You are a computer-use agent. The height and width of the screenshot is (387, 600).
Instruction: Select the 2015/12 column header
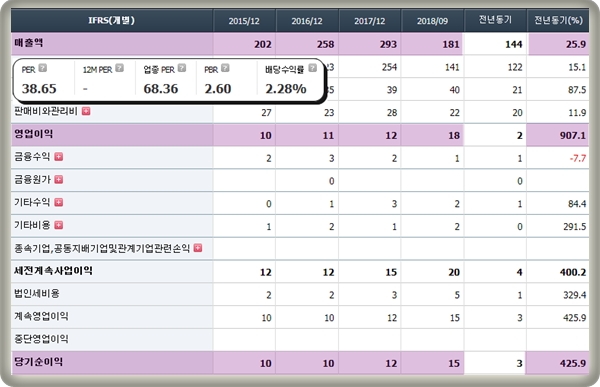[244, 21]
